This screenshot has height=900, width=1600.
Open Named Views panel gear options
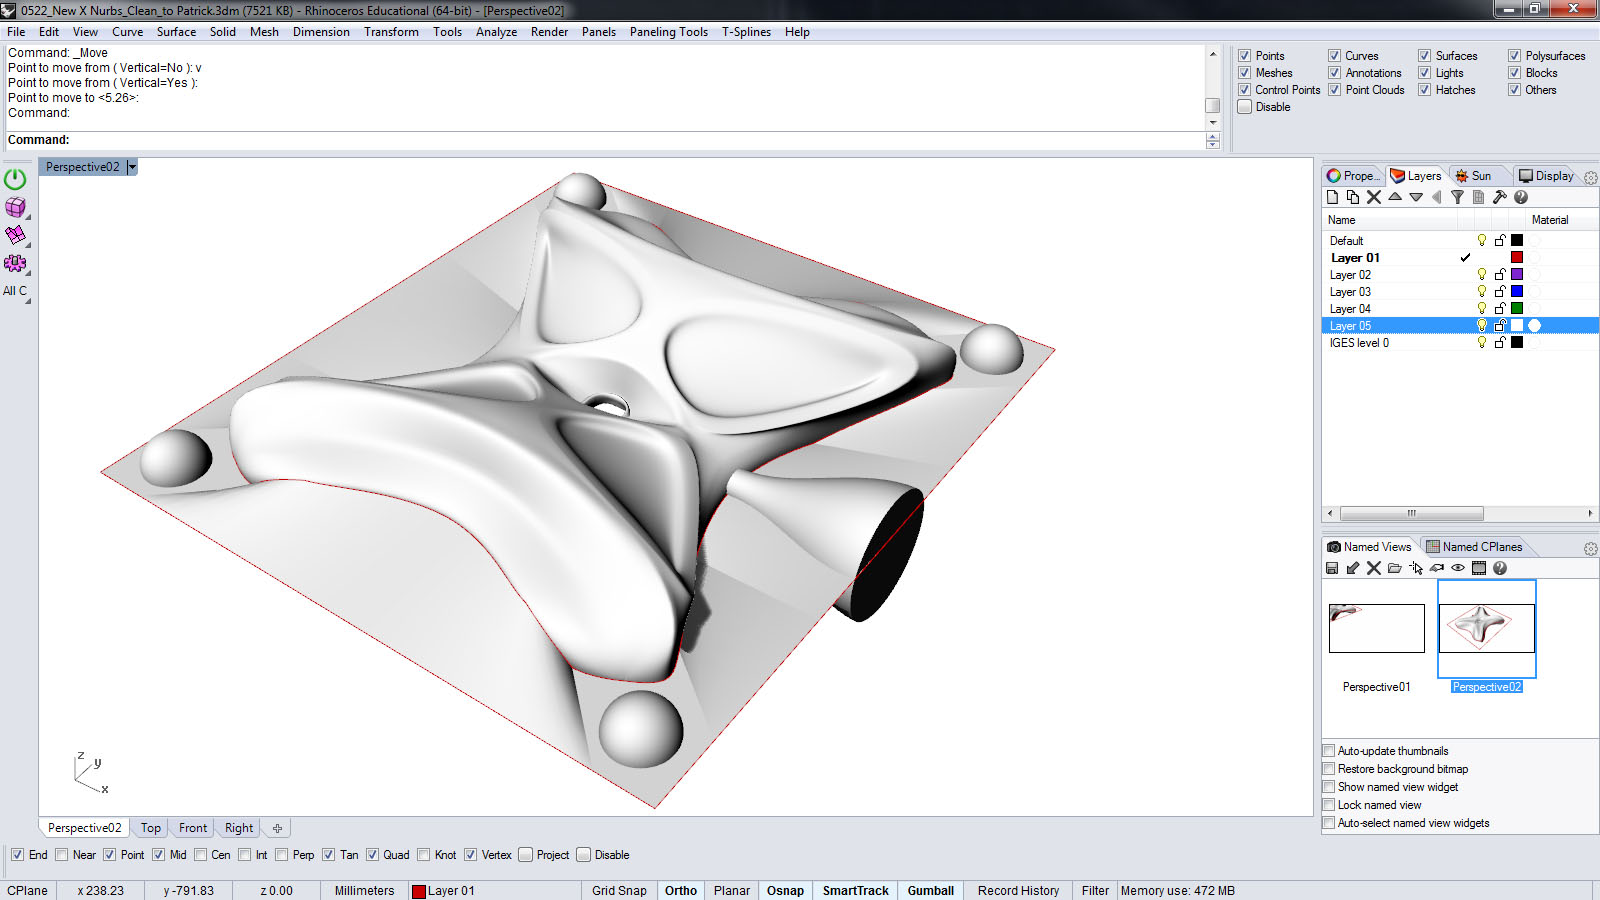coord(1590,549)
